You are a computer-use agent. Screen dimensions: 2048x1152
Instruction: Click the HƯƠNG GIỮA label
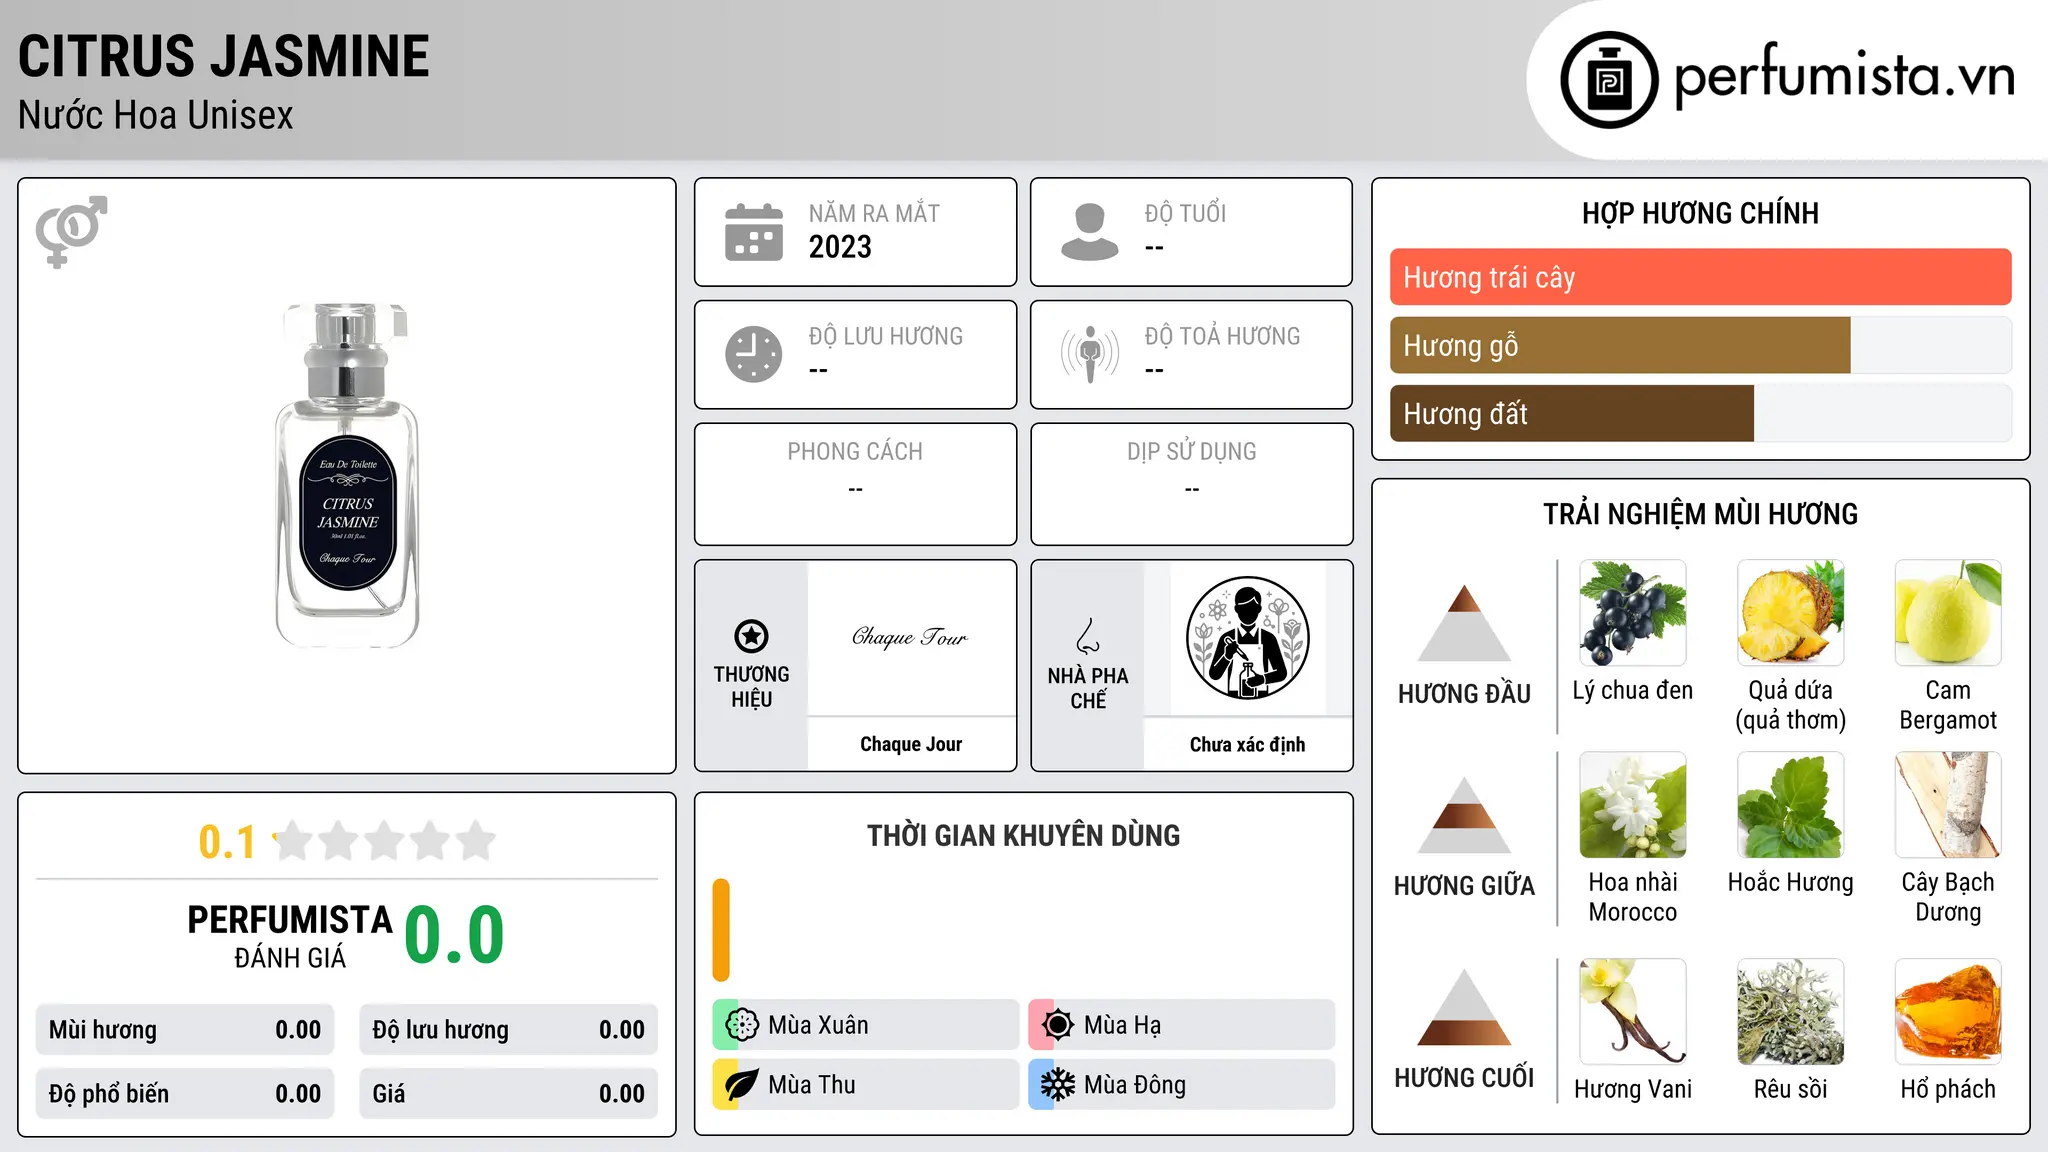click(1464, 886)
